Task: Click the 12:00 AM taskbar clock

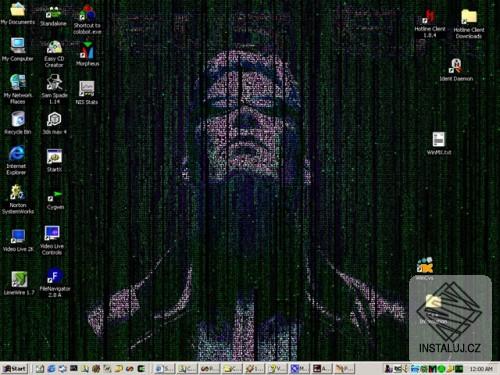Action: 481,369
